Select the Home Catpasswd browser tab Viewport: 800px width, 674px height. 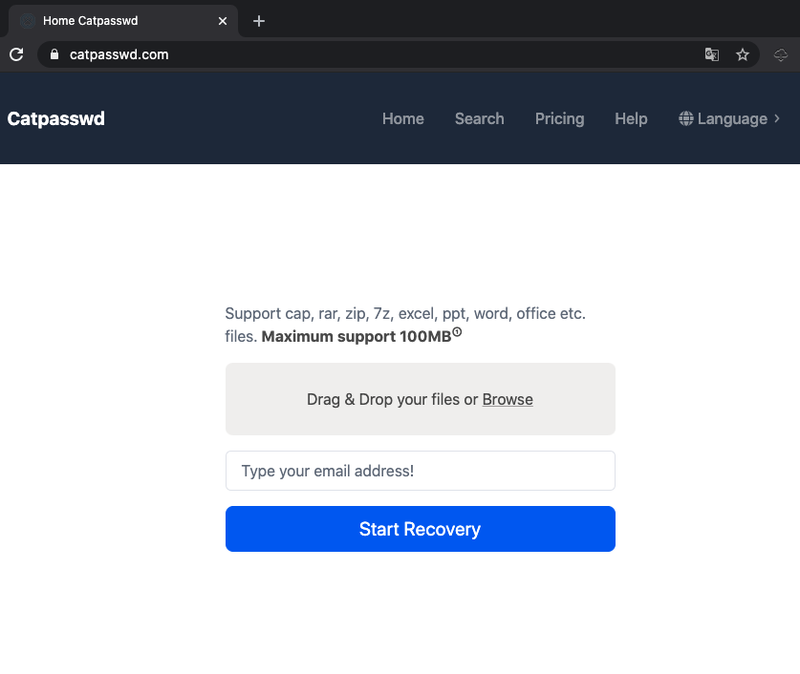[x=123, y=21]
